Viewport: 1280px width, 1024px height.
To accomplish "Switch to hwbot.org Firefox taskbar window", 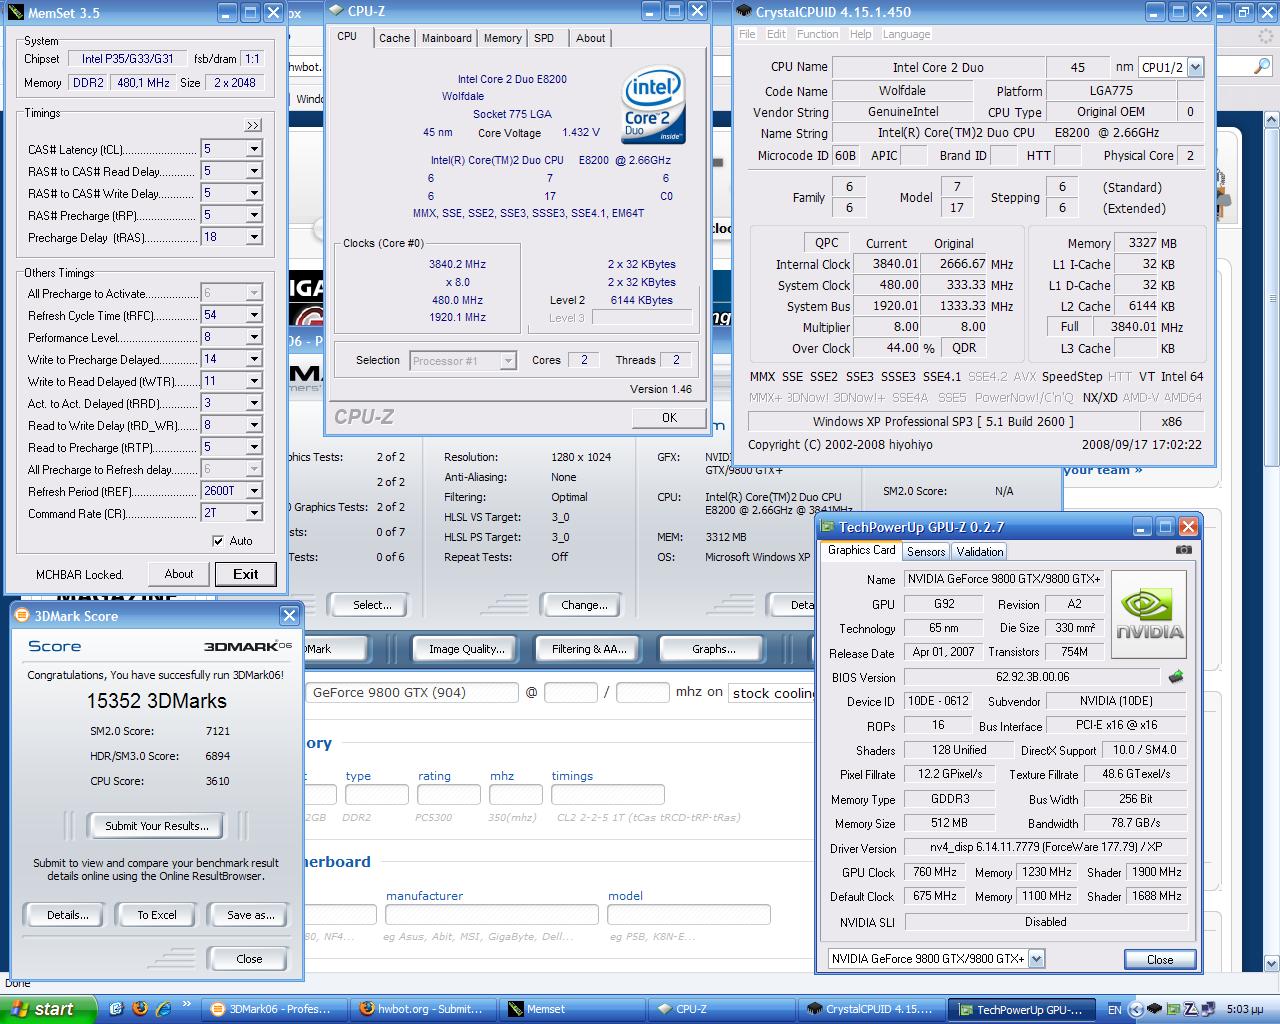I will [424, 1009].
